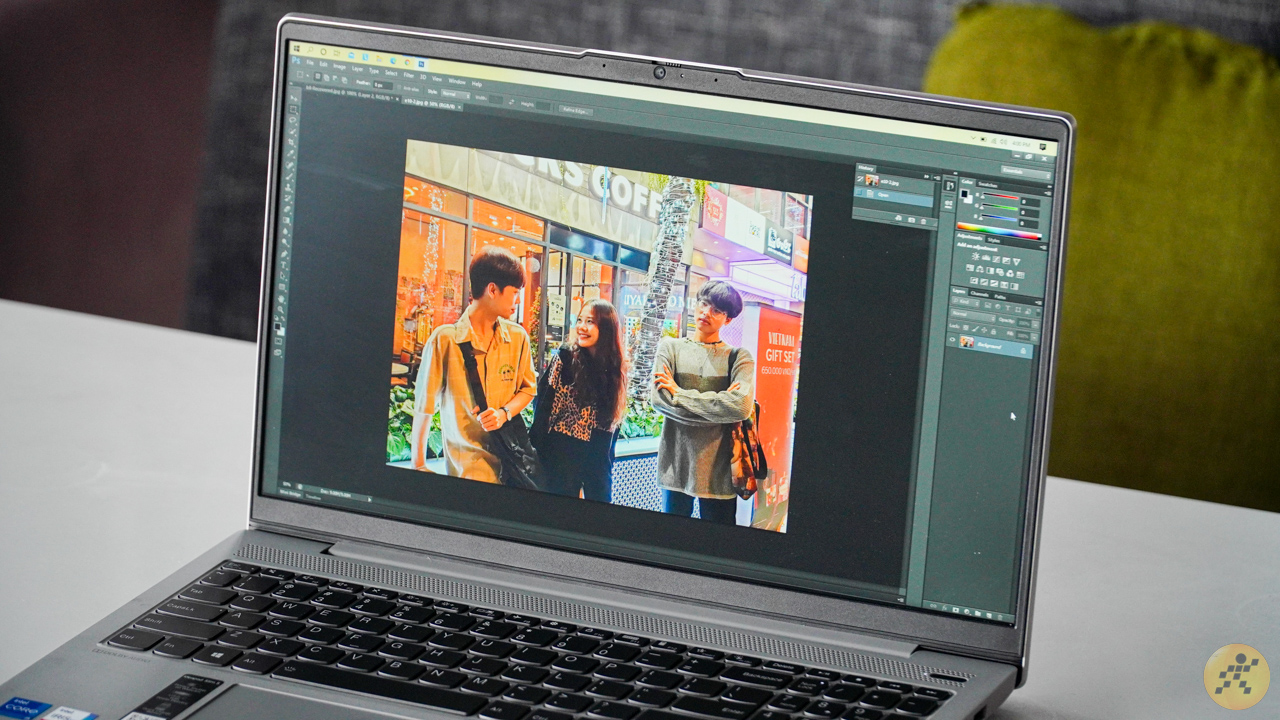Viewport: 1280px width, 720px height.
Task: Toggle the Anti-alias checkbox in options bar
Action: pos(396,87)
